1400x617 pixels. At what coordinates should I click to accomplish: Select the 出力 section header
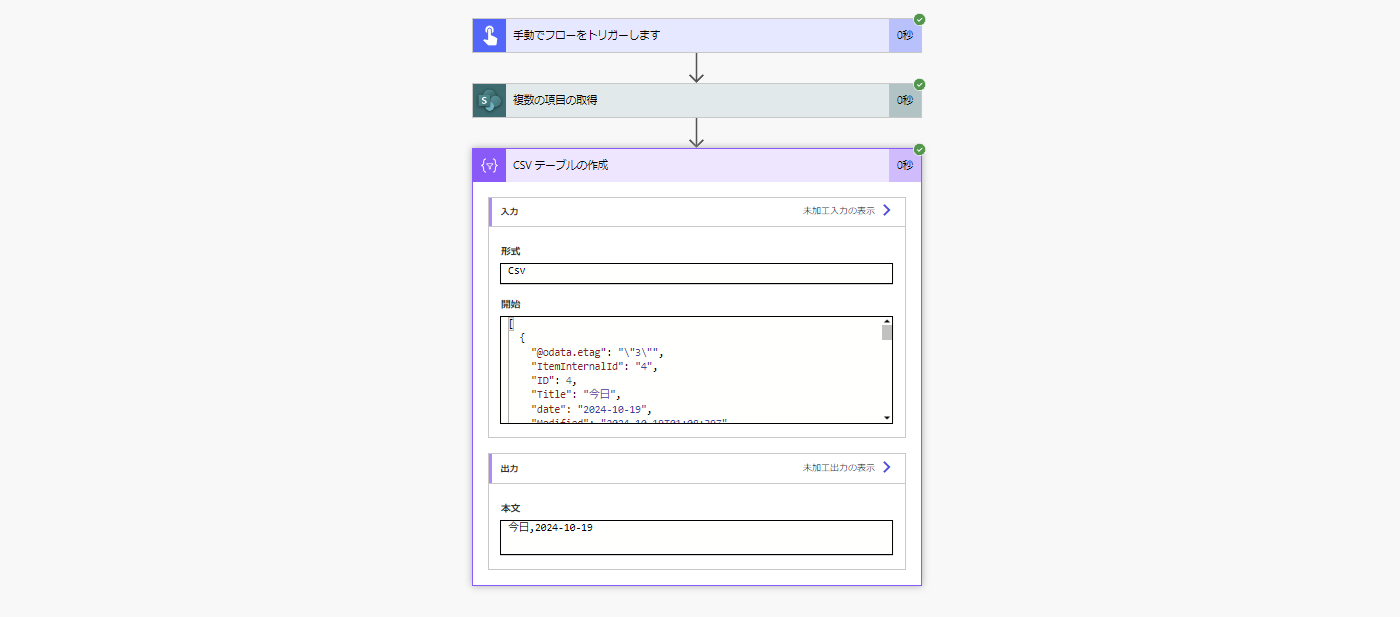pos(512,467)
